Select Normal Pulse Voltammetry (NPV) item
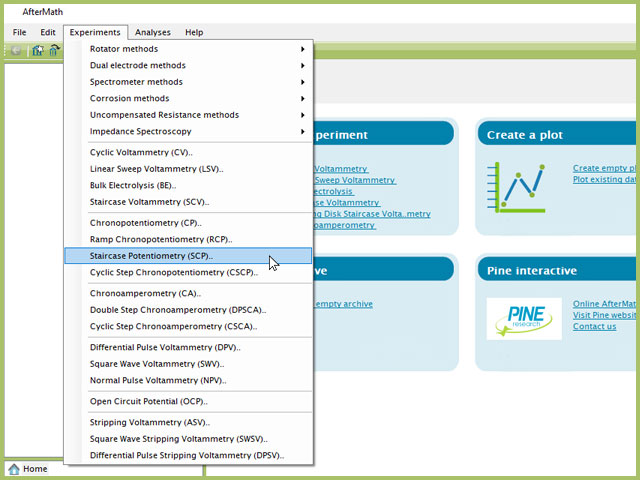The width and height of the screenshot is (640, 480). (x=189, y=380)
